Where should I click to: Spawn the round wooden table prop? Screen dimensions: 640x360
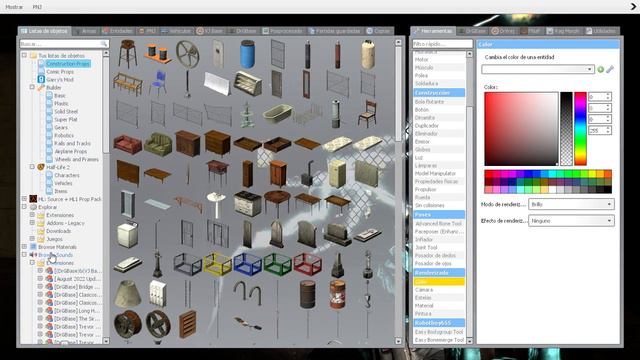click(x=278, y=203)
